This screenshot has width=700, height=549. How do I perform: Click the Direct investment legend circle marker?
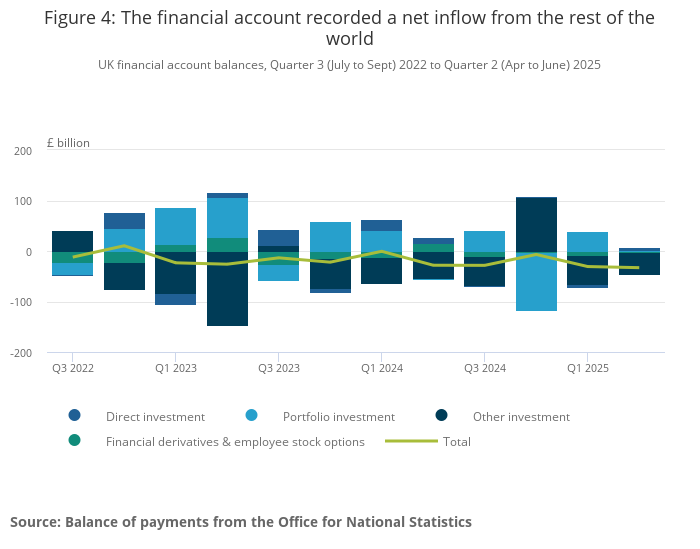[x=74, y=416]
